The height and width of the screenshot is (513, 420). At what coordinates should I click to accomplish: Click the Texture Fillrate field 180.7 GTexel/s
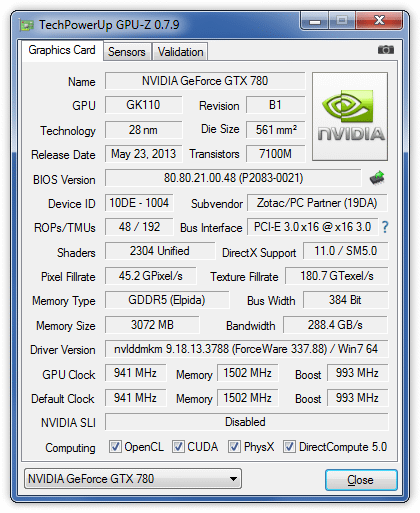[337, 276]
